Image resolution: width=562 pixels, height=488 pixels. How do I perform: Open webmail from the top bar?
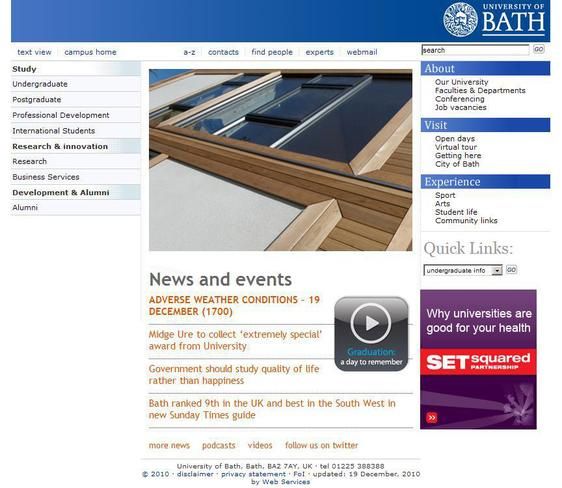(362, 52)
